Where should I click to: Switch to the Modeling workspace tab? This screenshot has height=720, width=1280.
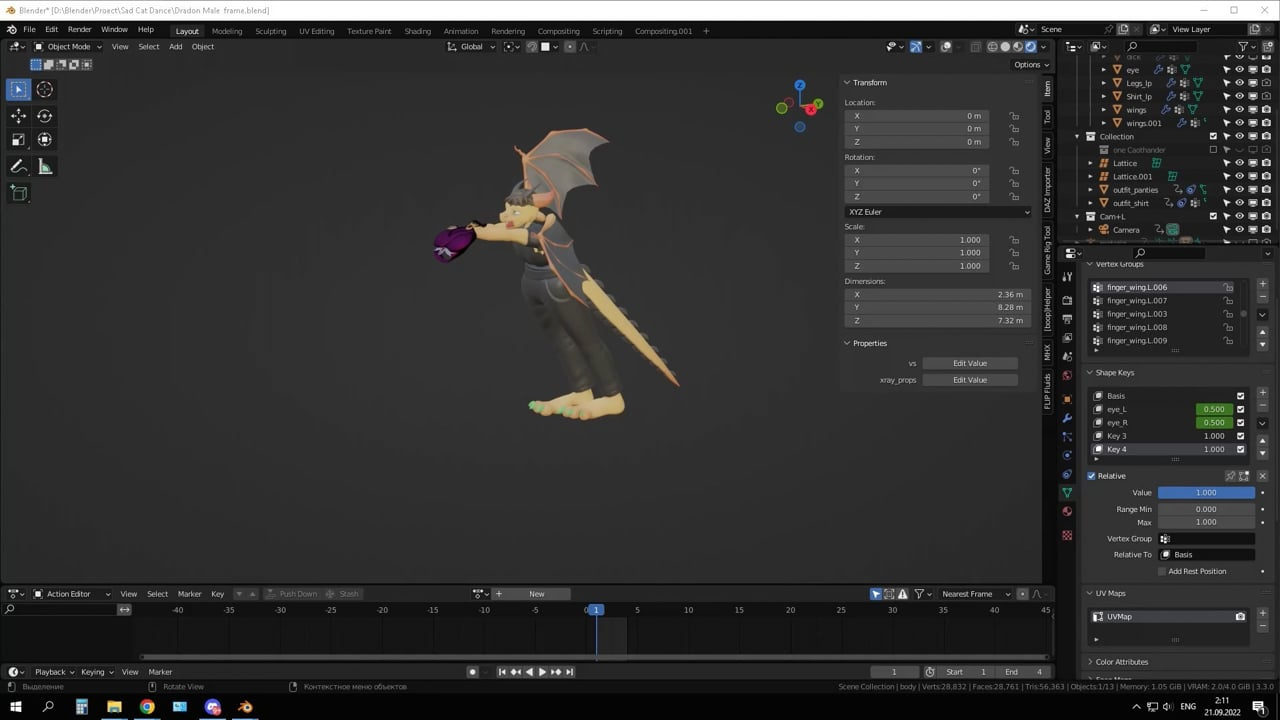pyautogui.click(x=227, y=31)
